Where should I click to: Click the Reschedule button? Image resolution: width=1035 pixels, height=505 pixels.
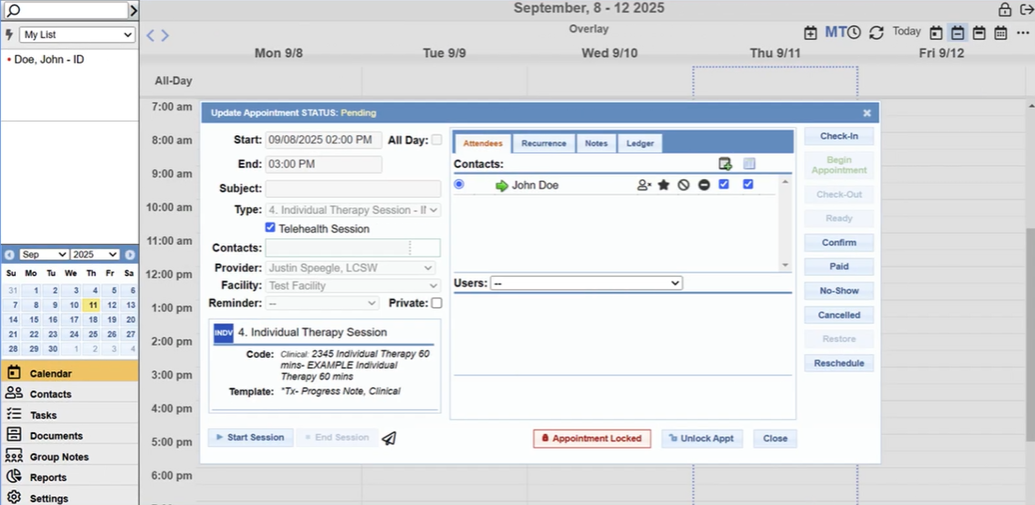[x=839, y=363]
